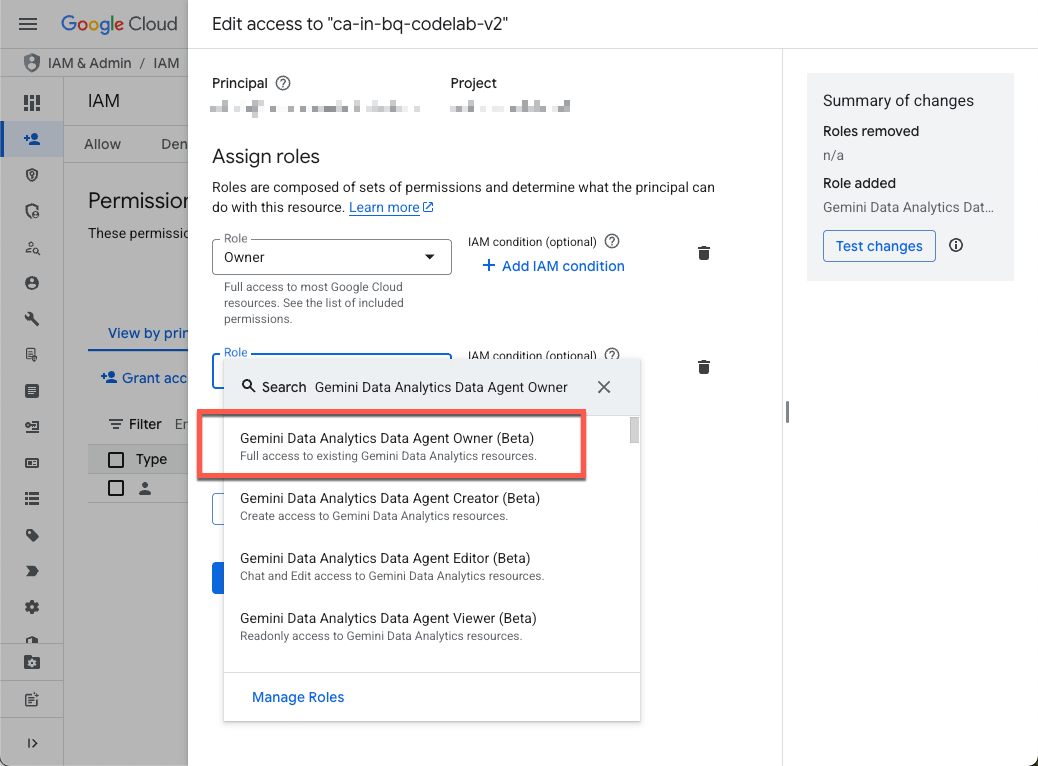This screenshot has width=1038, height=766.
Task: Choose Gemini Data Analytics Data Agent Viewer
Action: point(388,626)
